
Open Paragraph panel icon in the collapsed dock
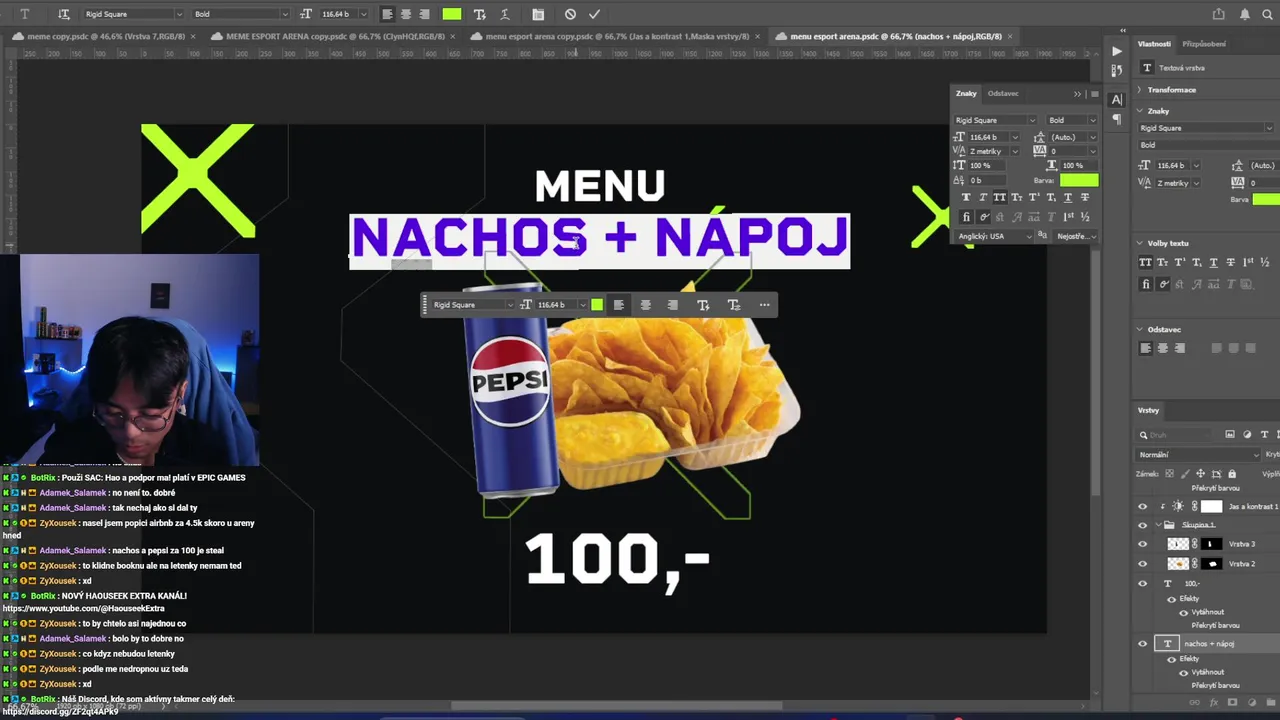click(1117, 119)
